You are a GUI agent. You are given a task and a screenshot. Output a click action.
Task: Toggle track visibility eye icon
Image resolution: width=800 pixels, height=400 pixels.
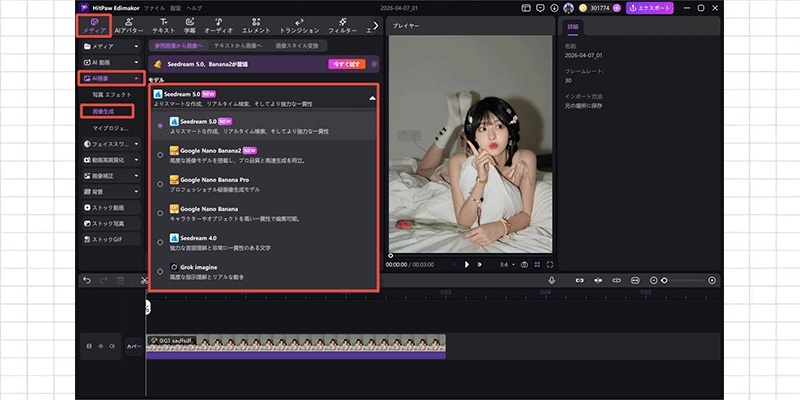tap(101, 346)
